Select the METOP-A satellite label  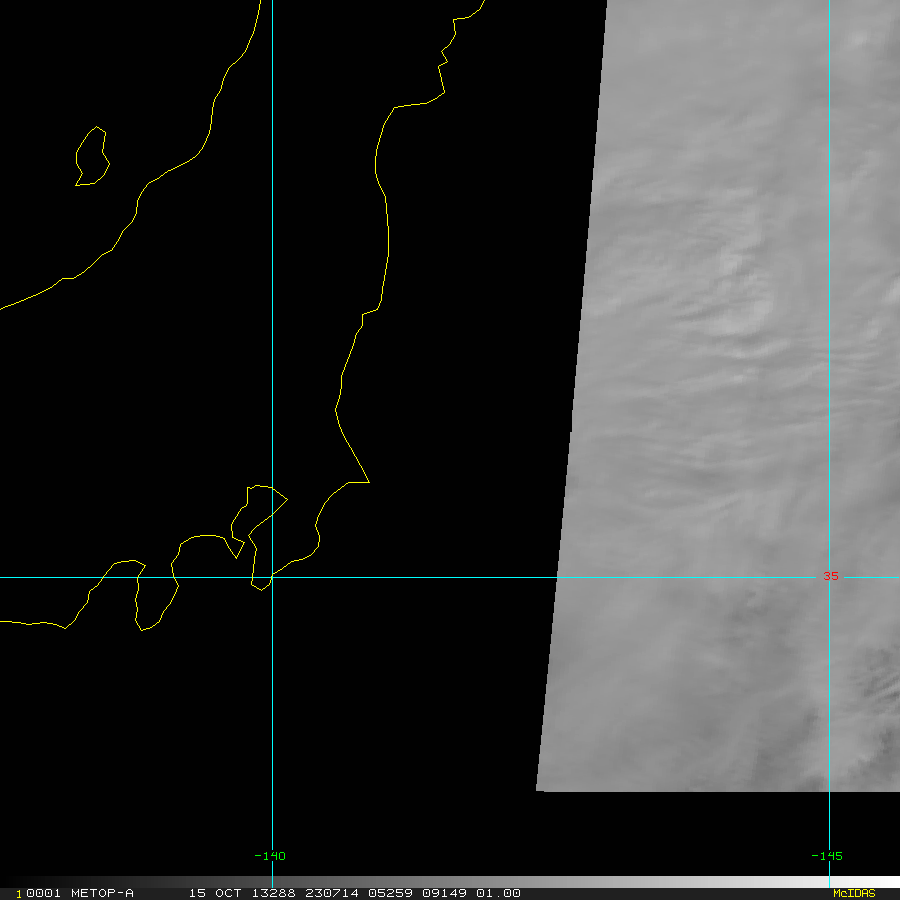102,893
